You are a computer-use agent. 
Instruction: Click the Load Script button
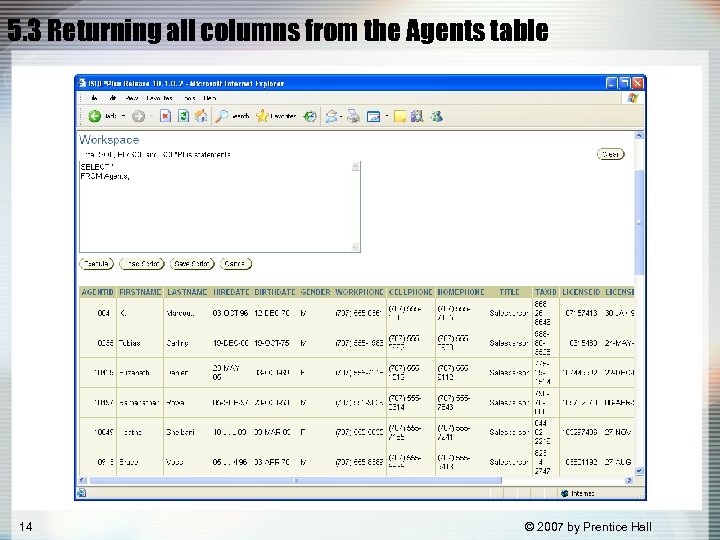tap(142, 264)
